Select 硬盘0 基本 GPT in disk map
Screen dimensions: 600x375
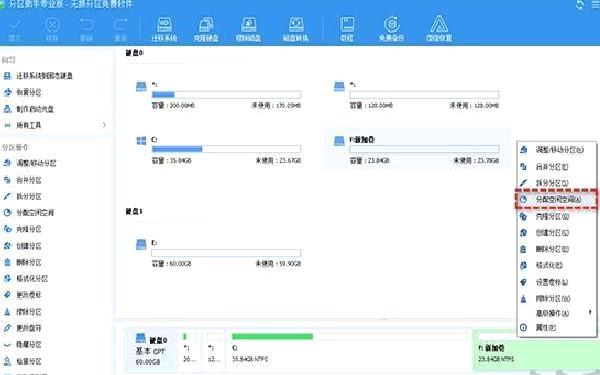pos(152,349)
